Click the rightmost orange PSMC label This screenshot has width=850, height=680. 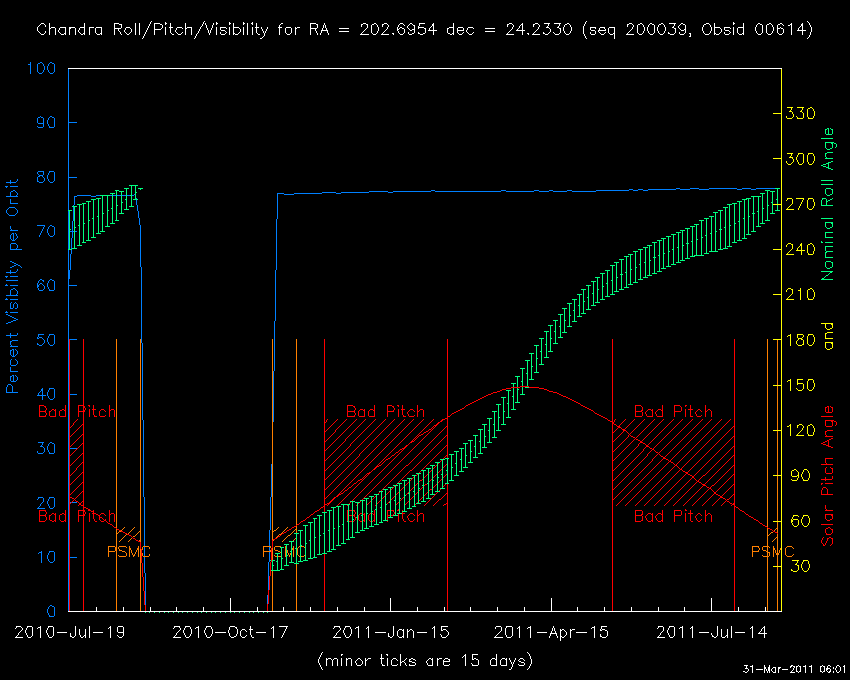click(x=772, y=552)
